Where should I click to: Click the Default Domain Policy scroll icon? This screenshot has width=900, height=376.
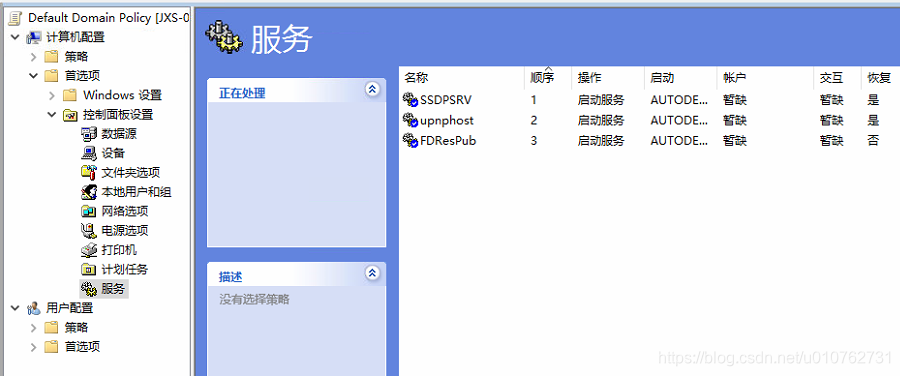coord(16,18)
